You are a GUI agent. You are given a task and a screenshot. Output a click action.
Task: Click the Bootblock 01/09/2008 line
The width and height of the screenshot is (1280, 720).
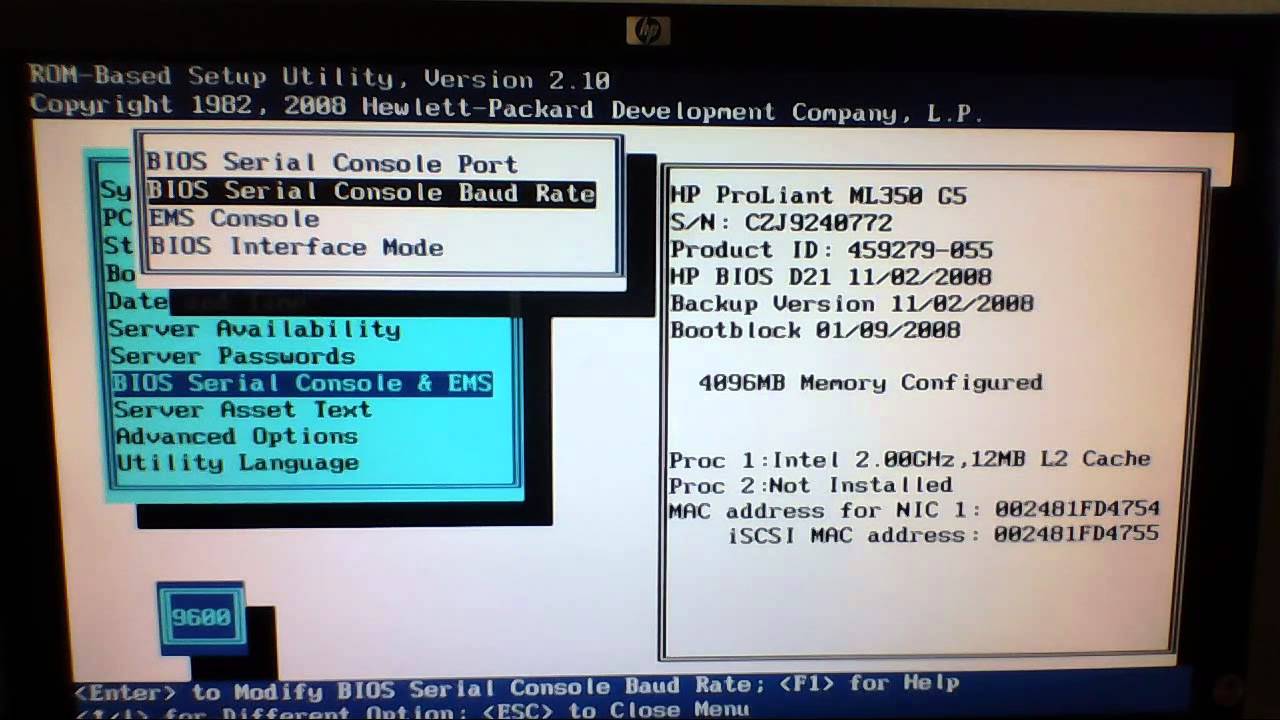(x=815, y=331)
